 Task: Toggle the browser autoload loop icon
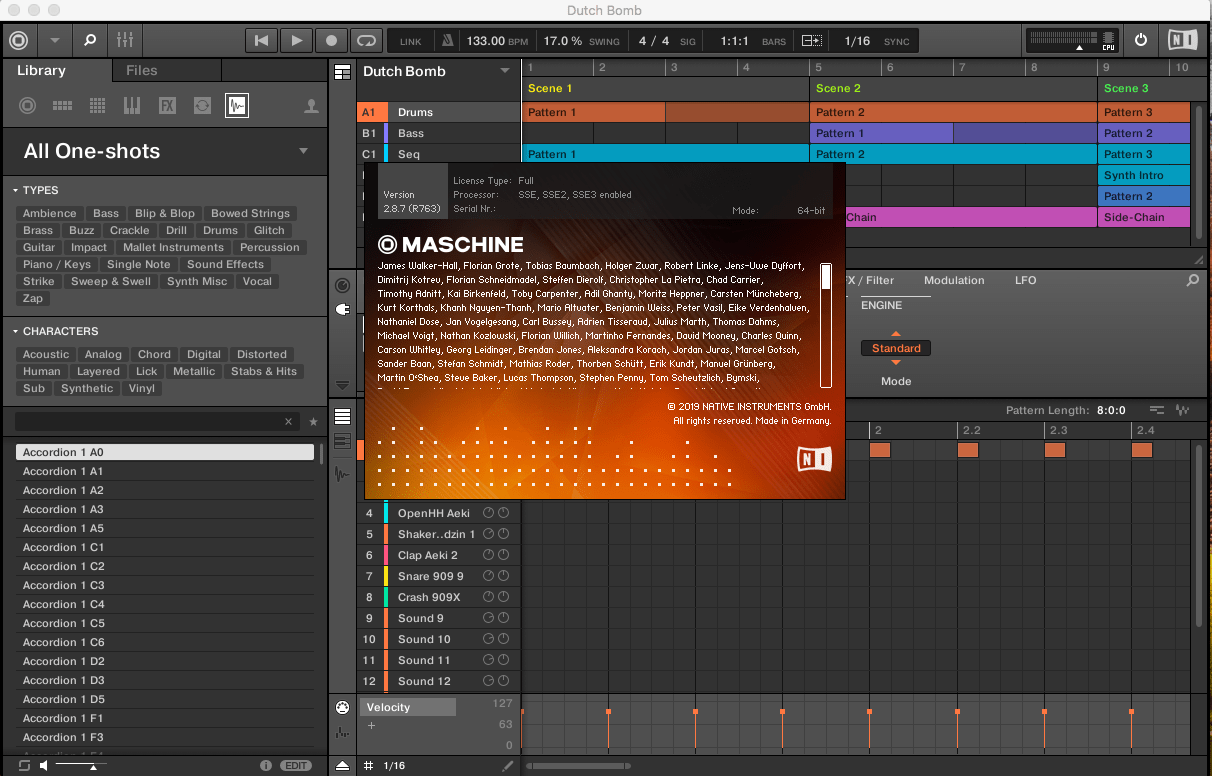pyautogui.click(x=24, y=765)
